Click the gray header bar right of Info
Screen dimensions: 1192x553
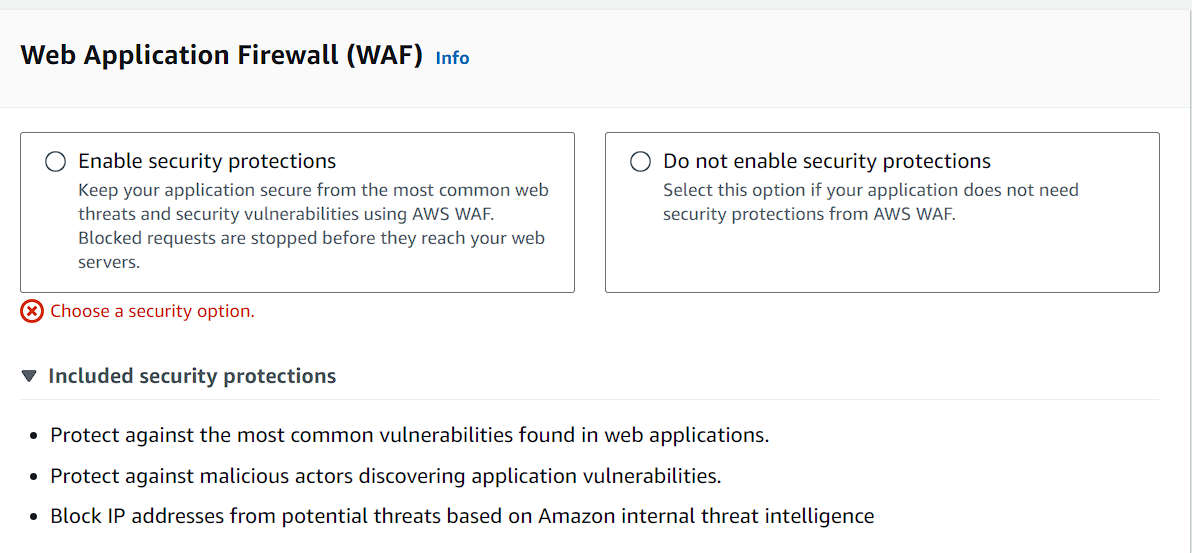tap(829, 58)
